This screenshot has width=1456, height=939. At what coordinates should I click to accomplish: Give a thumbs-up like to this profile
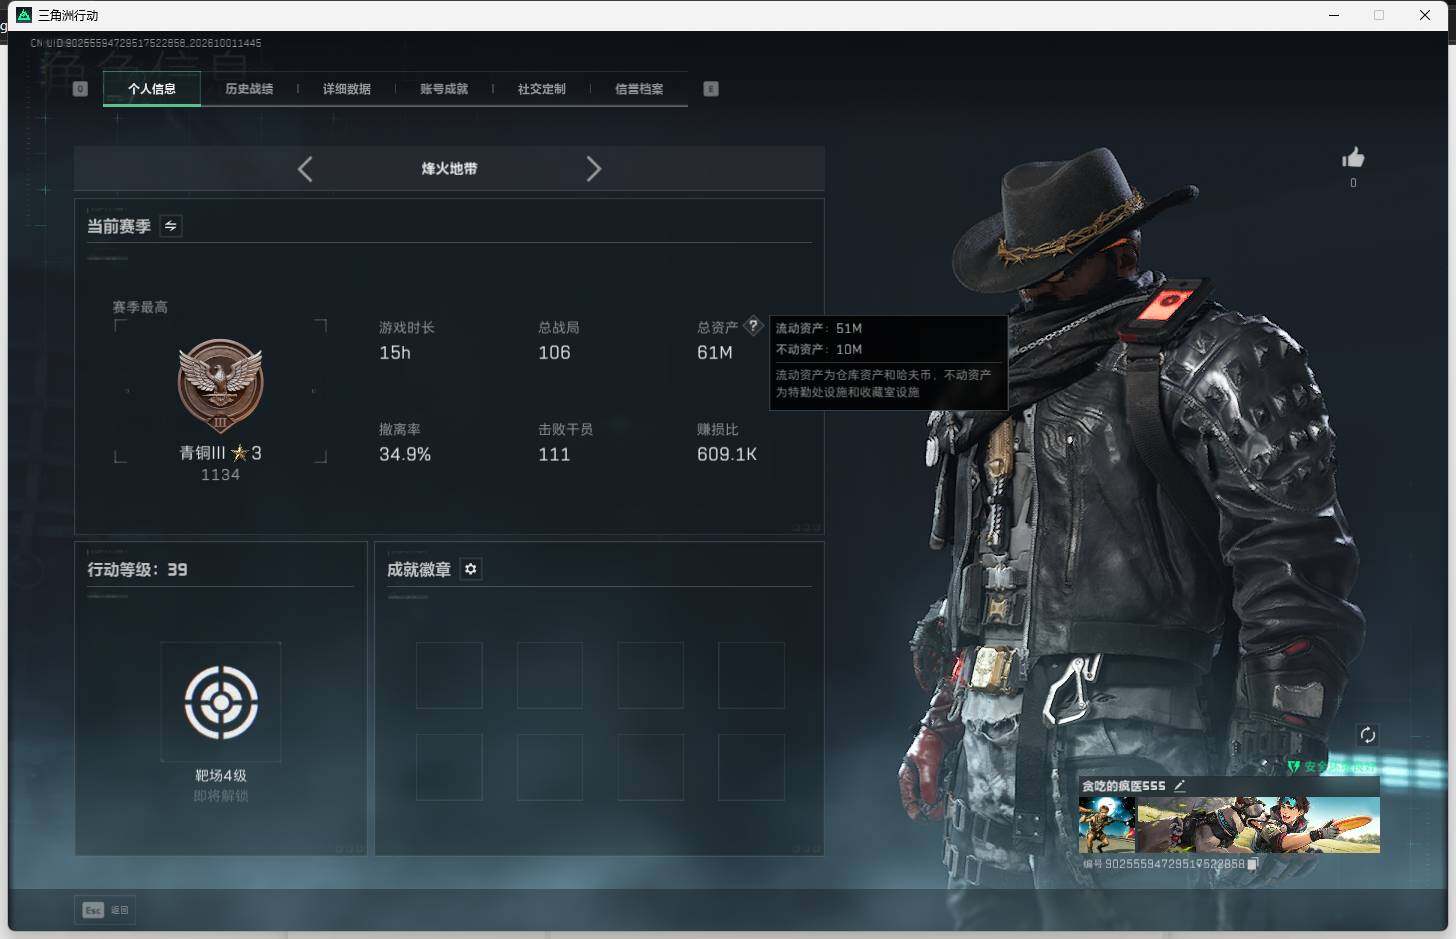click(x=1353, y=158)
